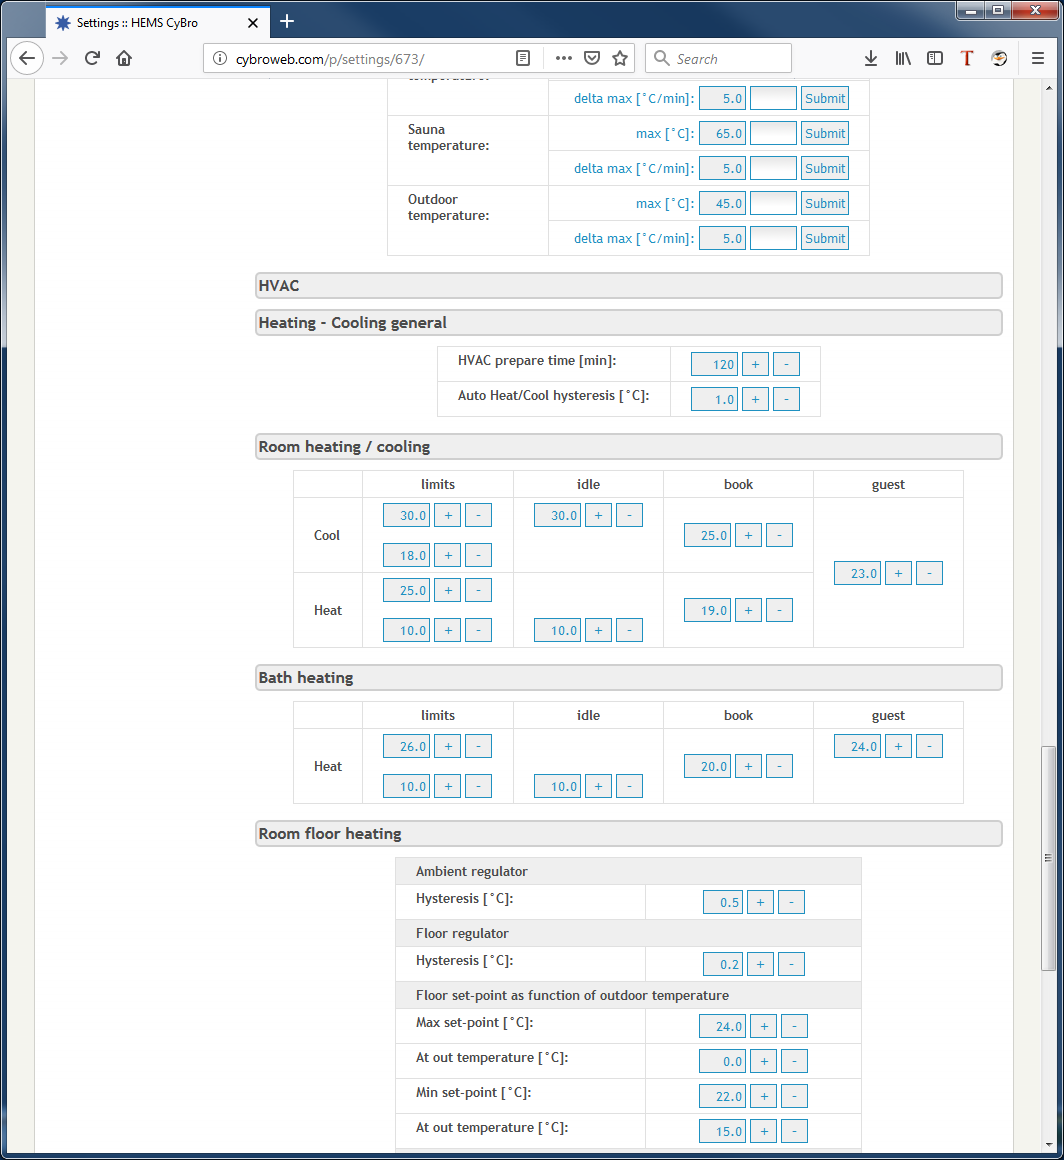Submit the Outdoor temperature delta max value
The width and height of the screenshot is (1064, 1160).
point(824,238)
